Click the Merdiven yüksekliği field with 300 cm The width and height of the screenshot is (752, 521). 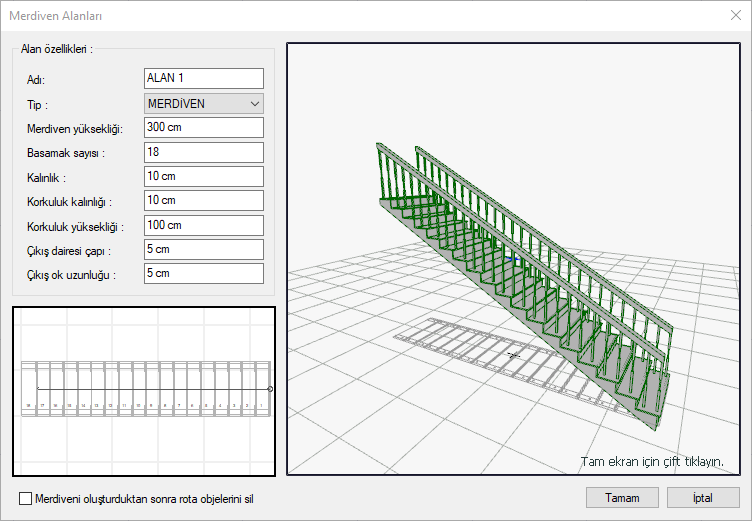[x=203, y=127]
